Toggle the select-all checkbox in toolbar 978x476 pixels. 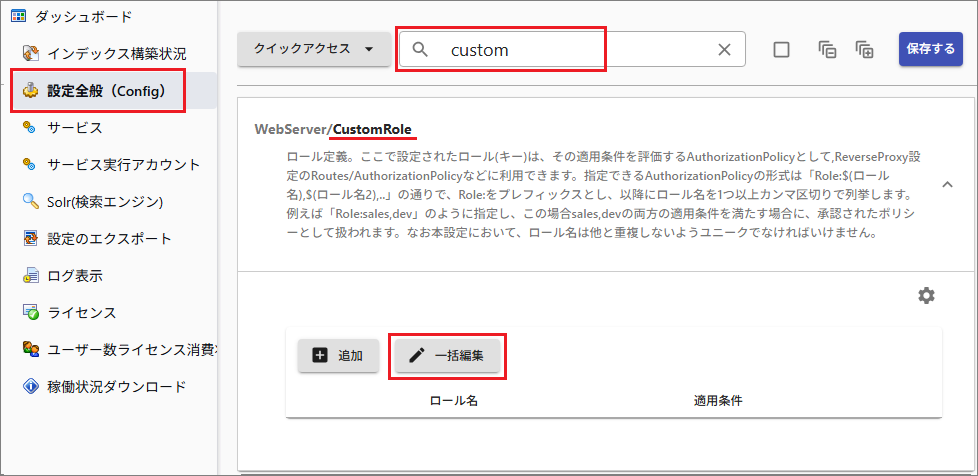click(782, 50)
